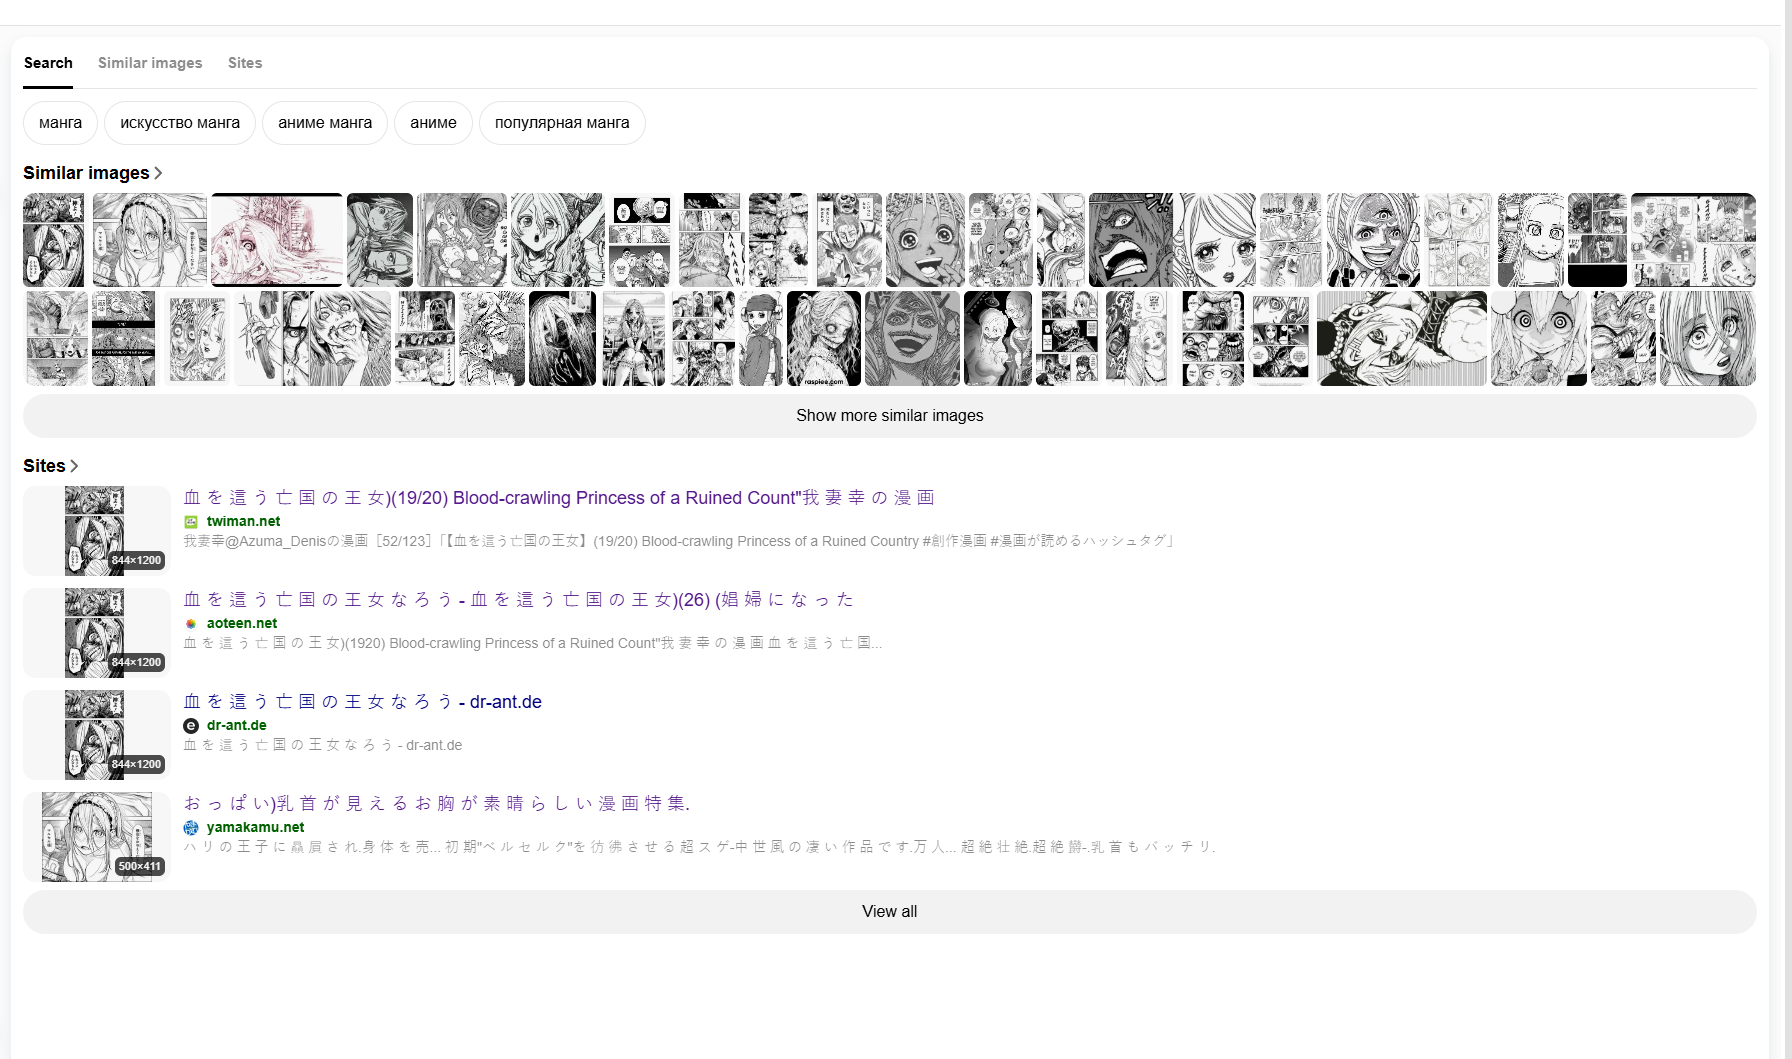The height and width of the screenshot is (1059, 1792).
Task: Visit the dr-ant.de green domain link
Action: click(x=237, y=725)
